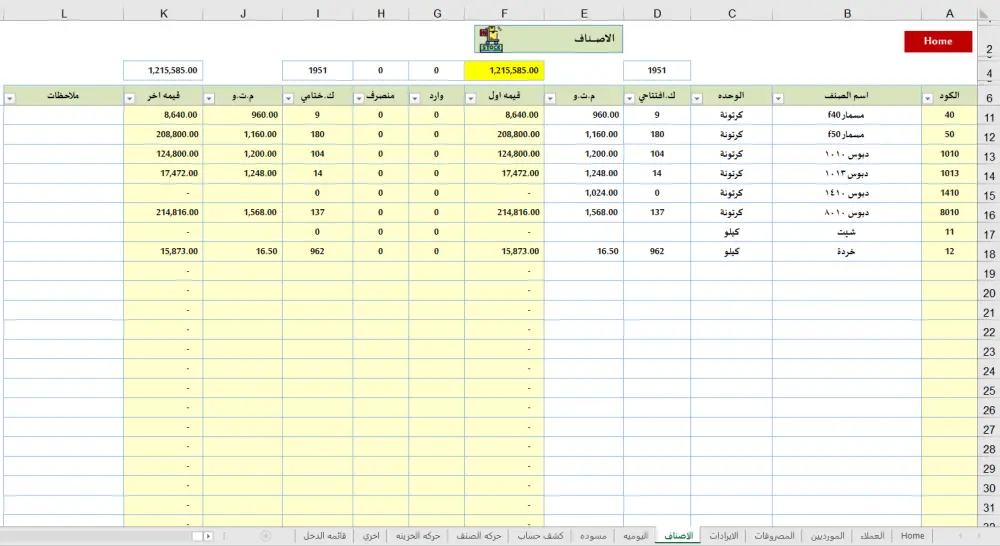The image size is (1000, 546).
Task: Click the 214,816.00 value in the قيمه اول column
Action: [x=504, y=212]
